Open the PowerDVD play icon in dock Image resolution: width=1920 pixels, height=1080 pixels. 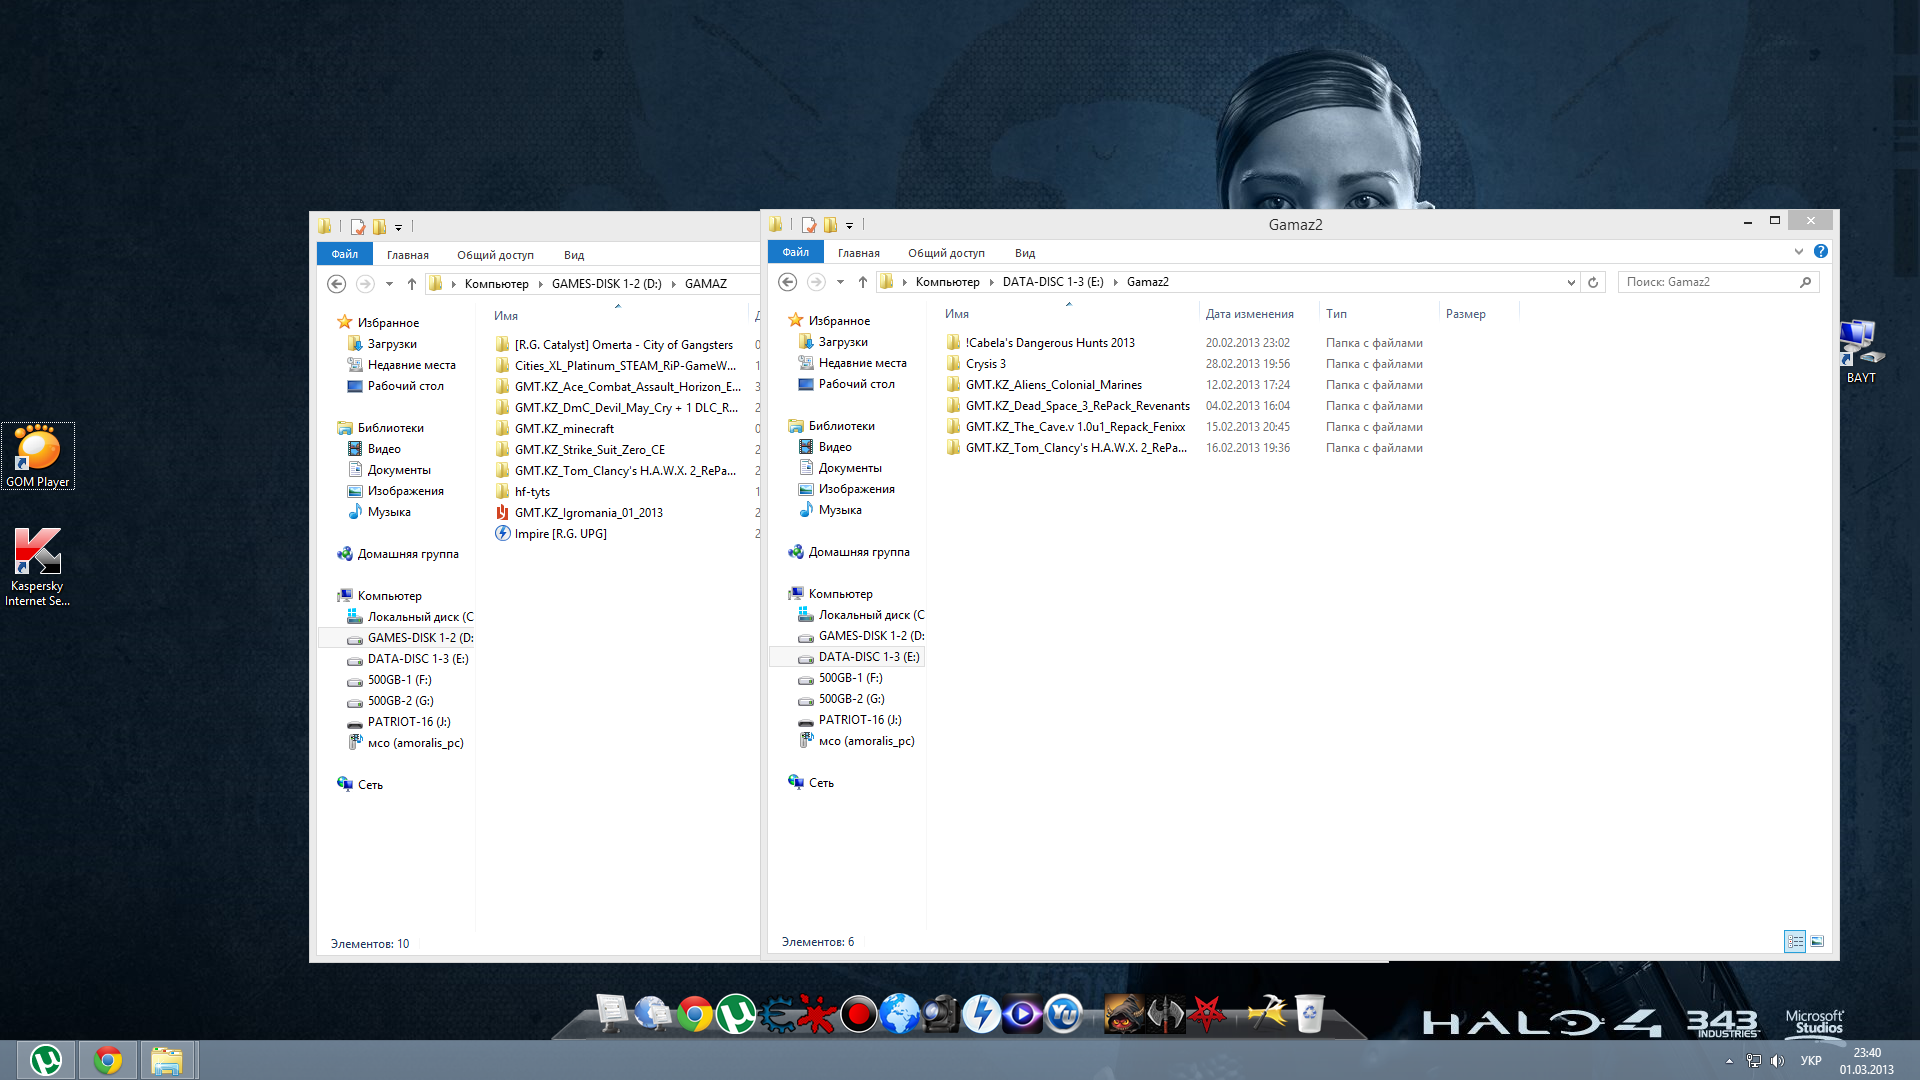coord(1022,1014)
